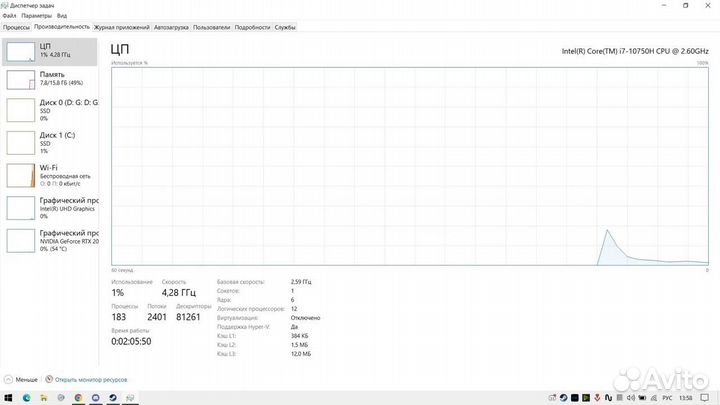Viewport: 720px width, 405px height.
Task: Open the Windows Start menu
Action: [x=8, y=398]
